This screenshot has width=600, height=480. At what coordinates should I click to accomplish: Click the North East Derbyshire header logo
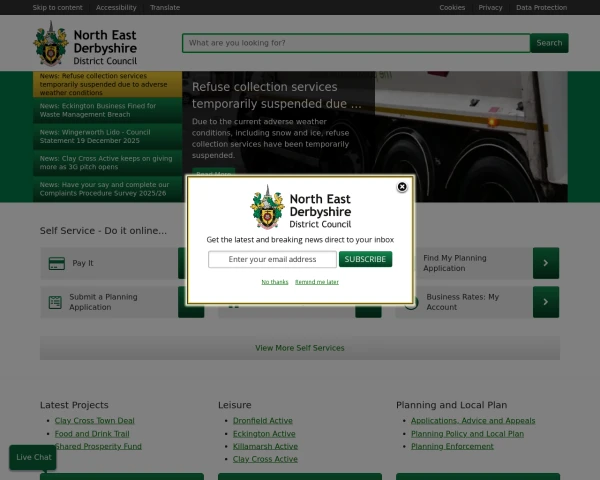[x=85, y=44]
